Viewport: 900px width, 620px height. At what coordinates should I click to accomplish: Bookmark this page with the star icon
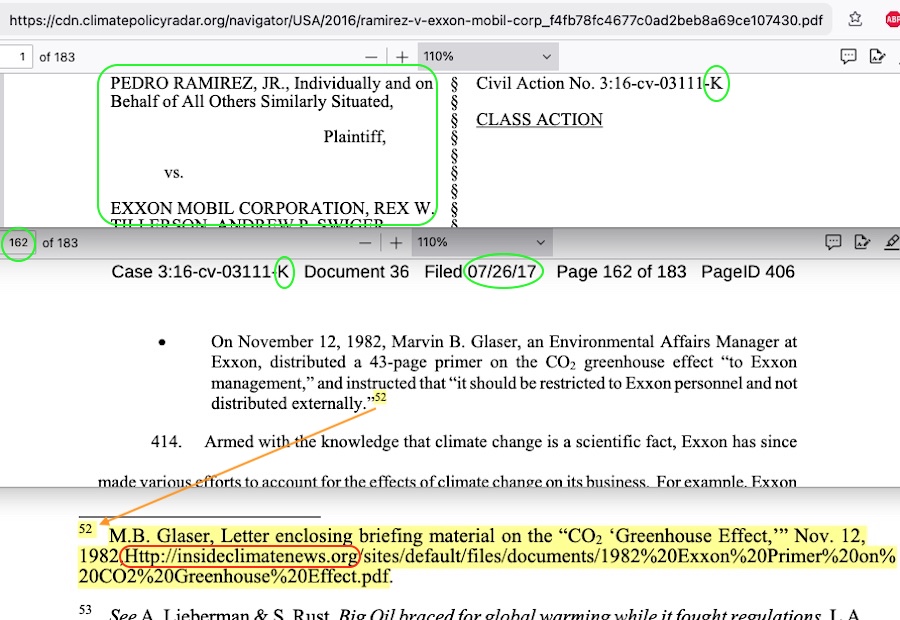856,19
